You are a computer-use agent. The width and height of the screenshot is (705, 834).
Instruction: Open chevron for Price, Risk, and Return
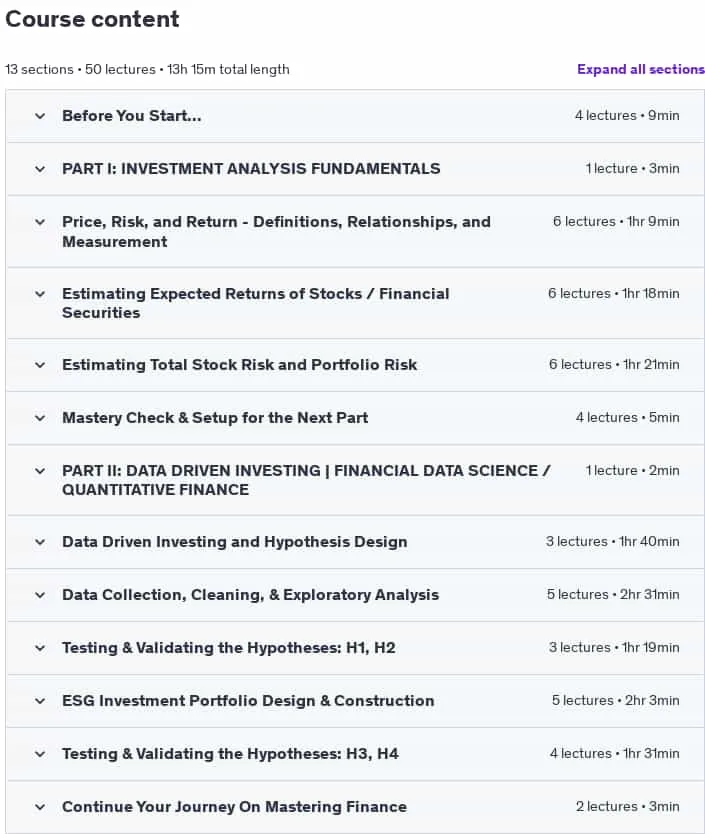click(40, 222)
